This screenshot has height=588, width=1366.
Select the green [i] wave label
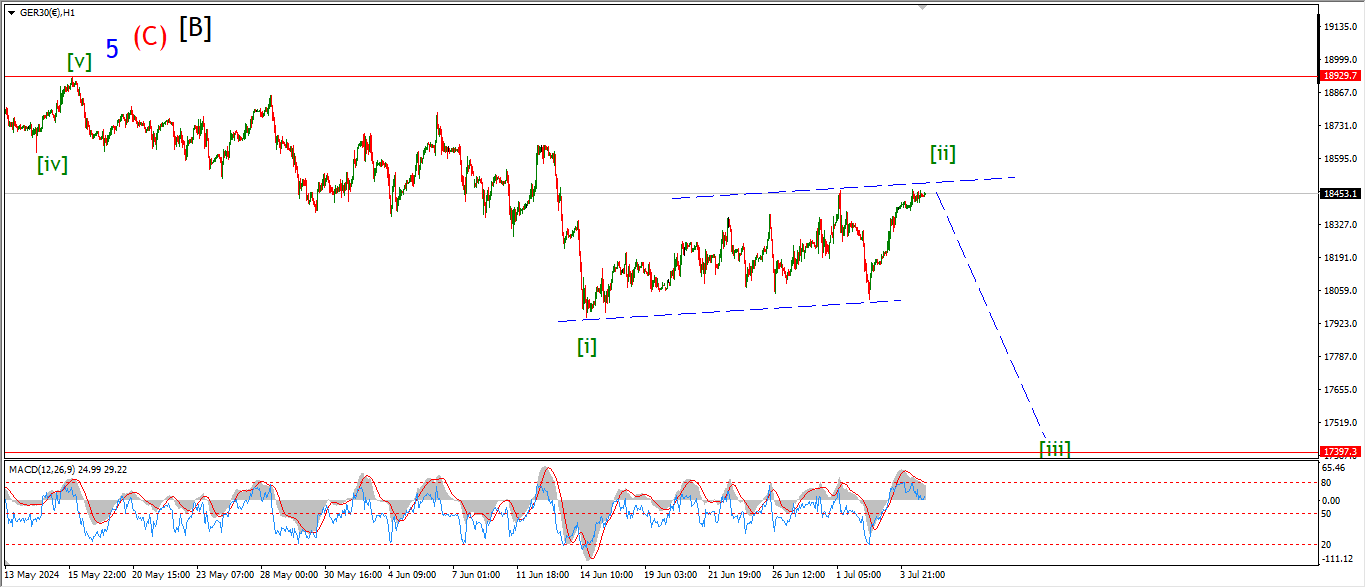587,347
